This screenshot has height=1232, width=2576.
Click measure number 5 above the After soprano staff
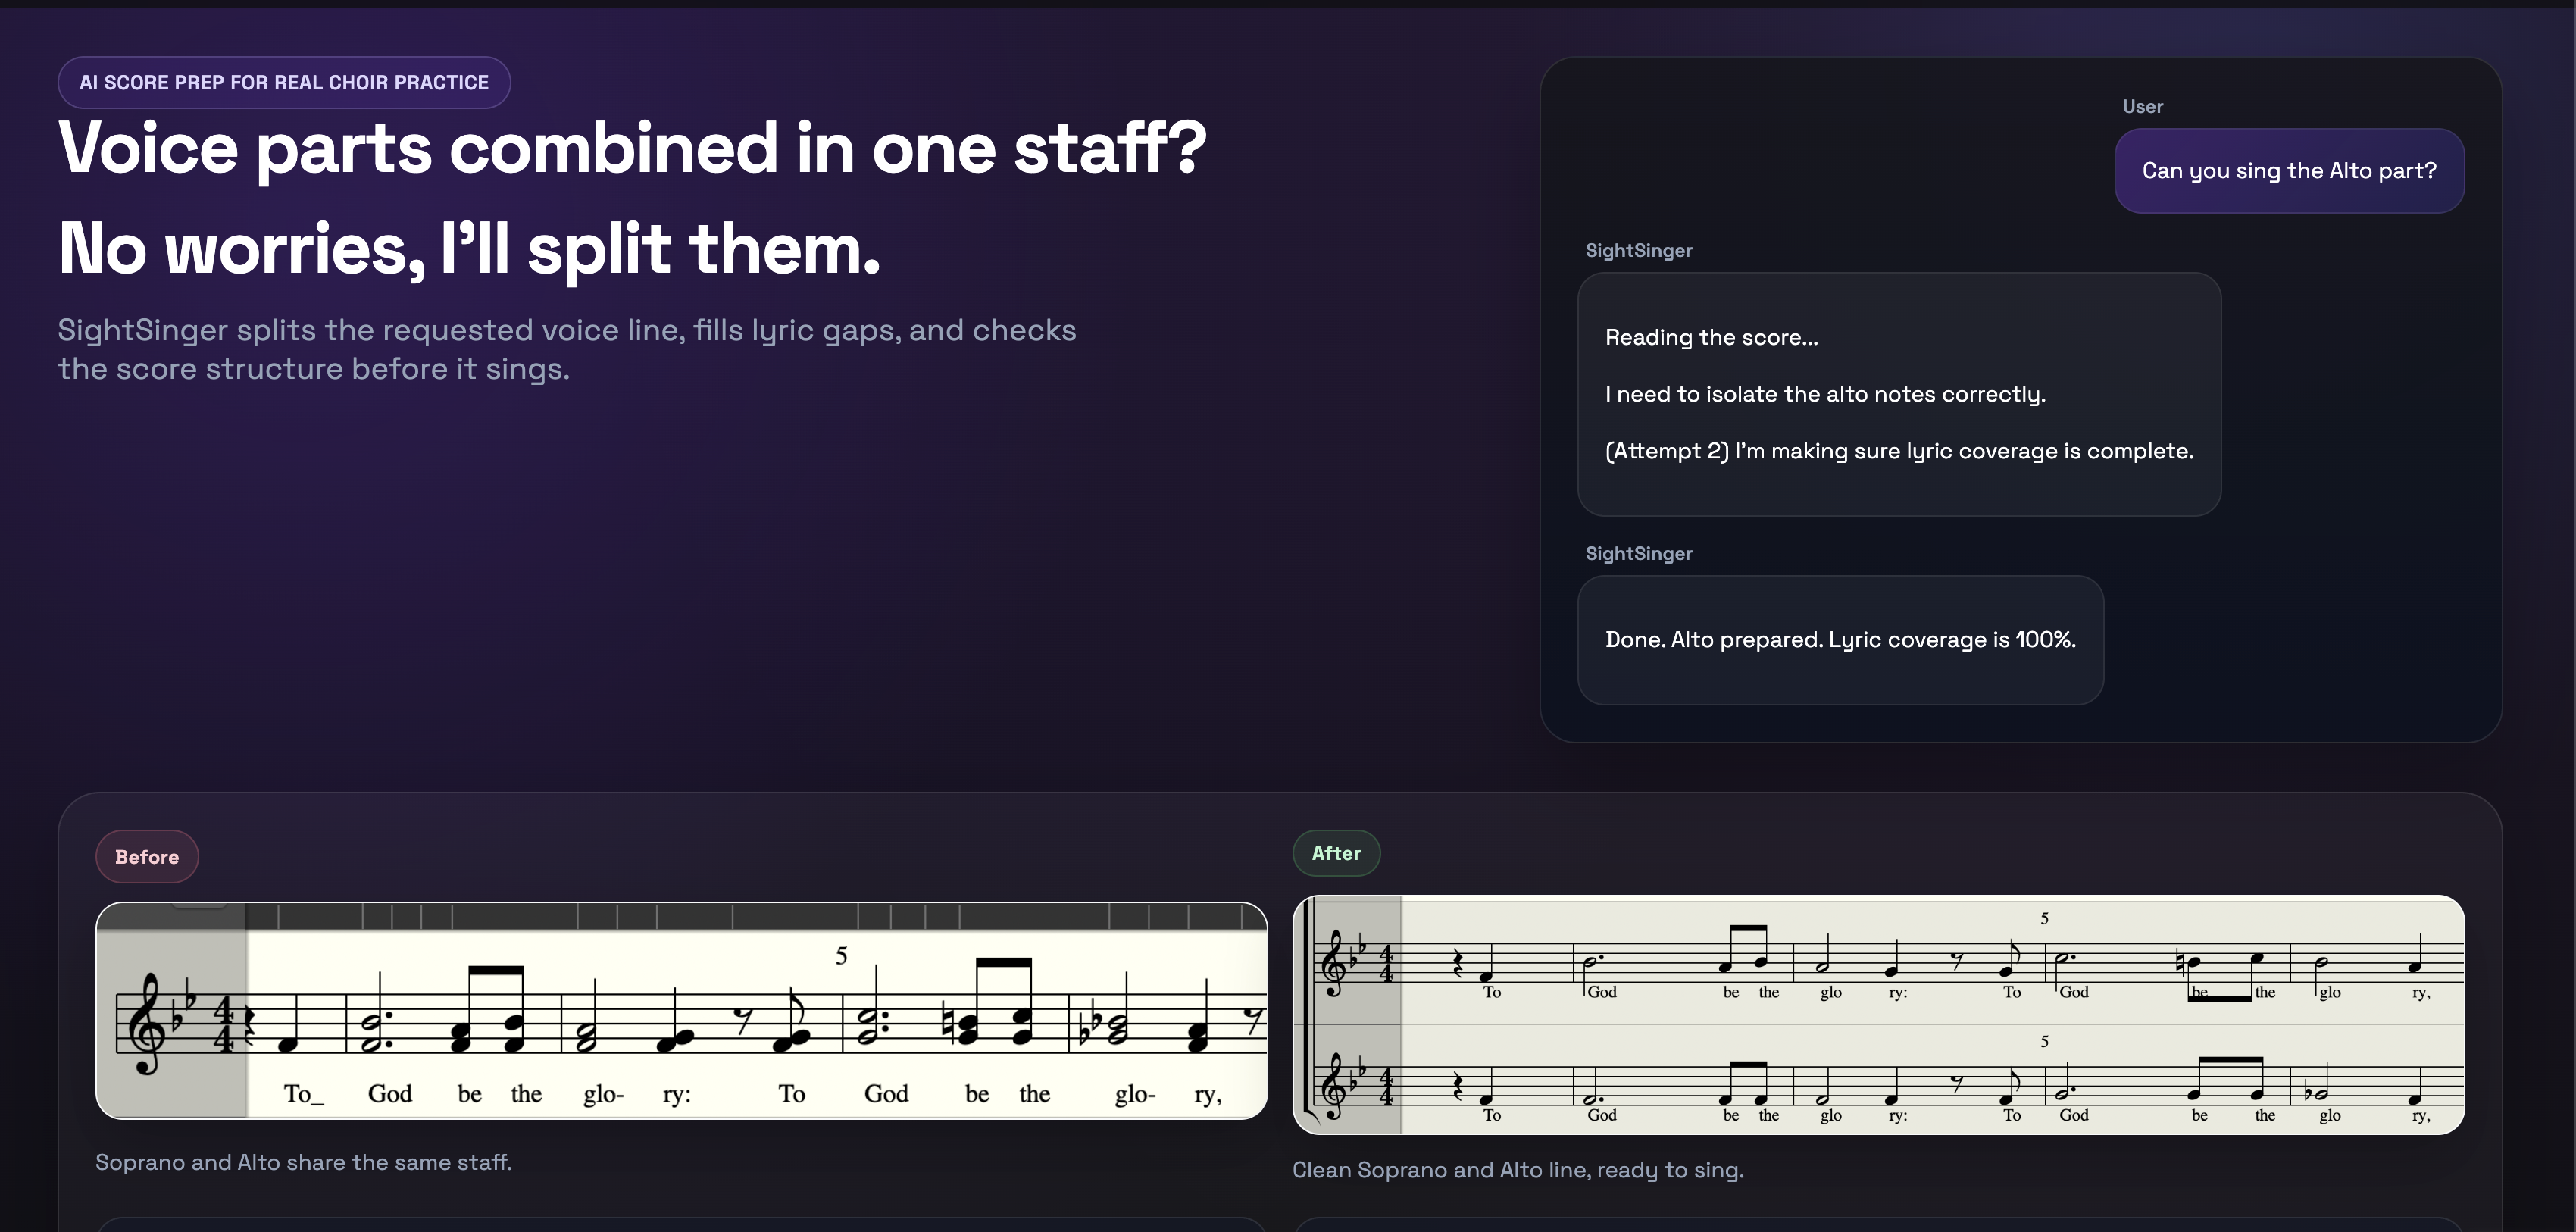[2044, 918]
